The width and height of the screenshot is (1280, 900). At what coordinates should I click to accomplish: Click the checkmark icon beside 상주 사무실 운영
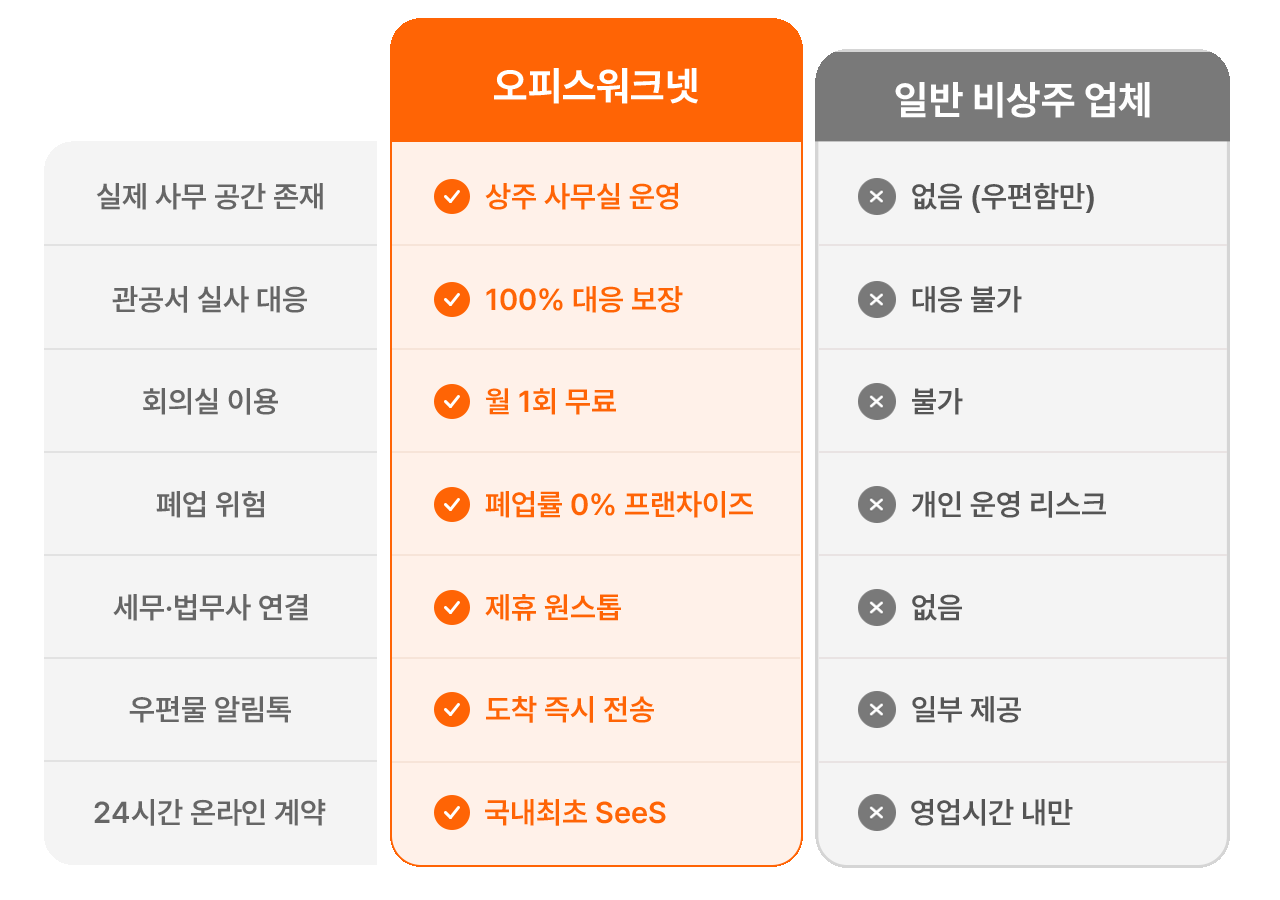point(452,196)
